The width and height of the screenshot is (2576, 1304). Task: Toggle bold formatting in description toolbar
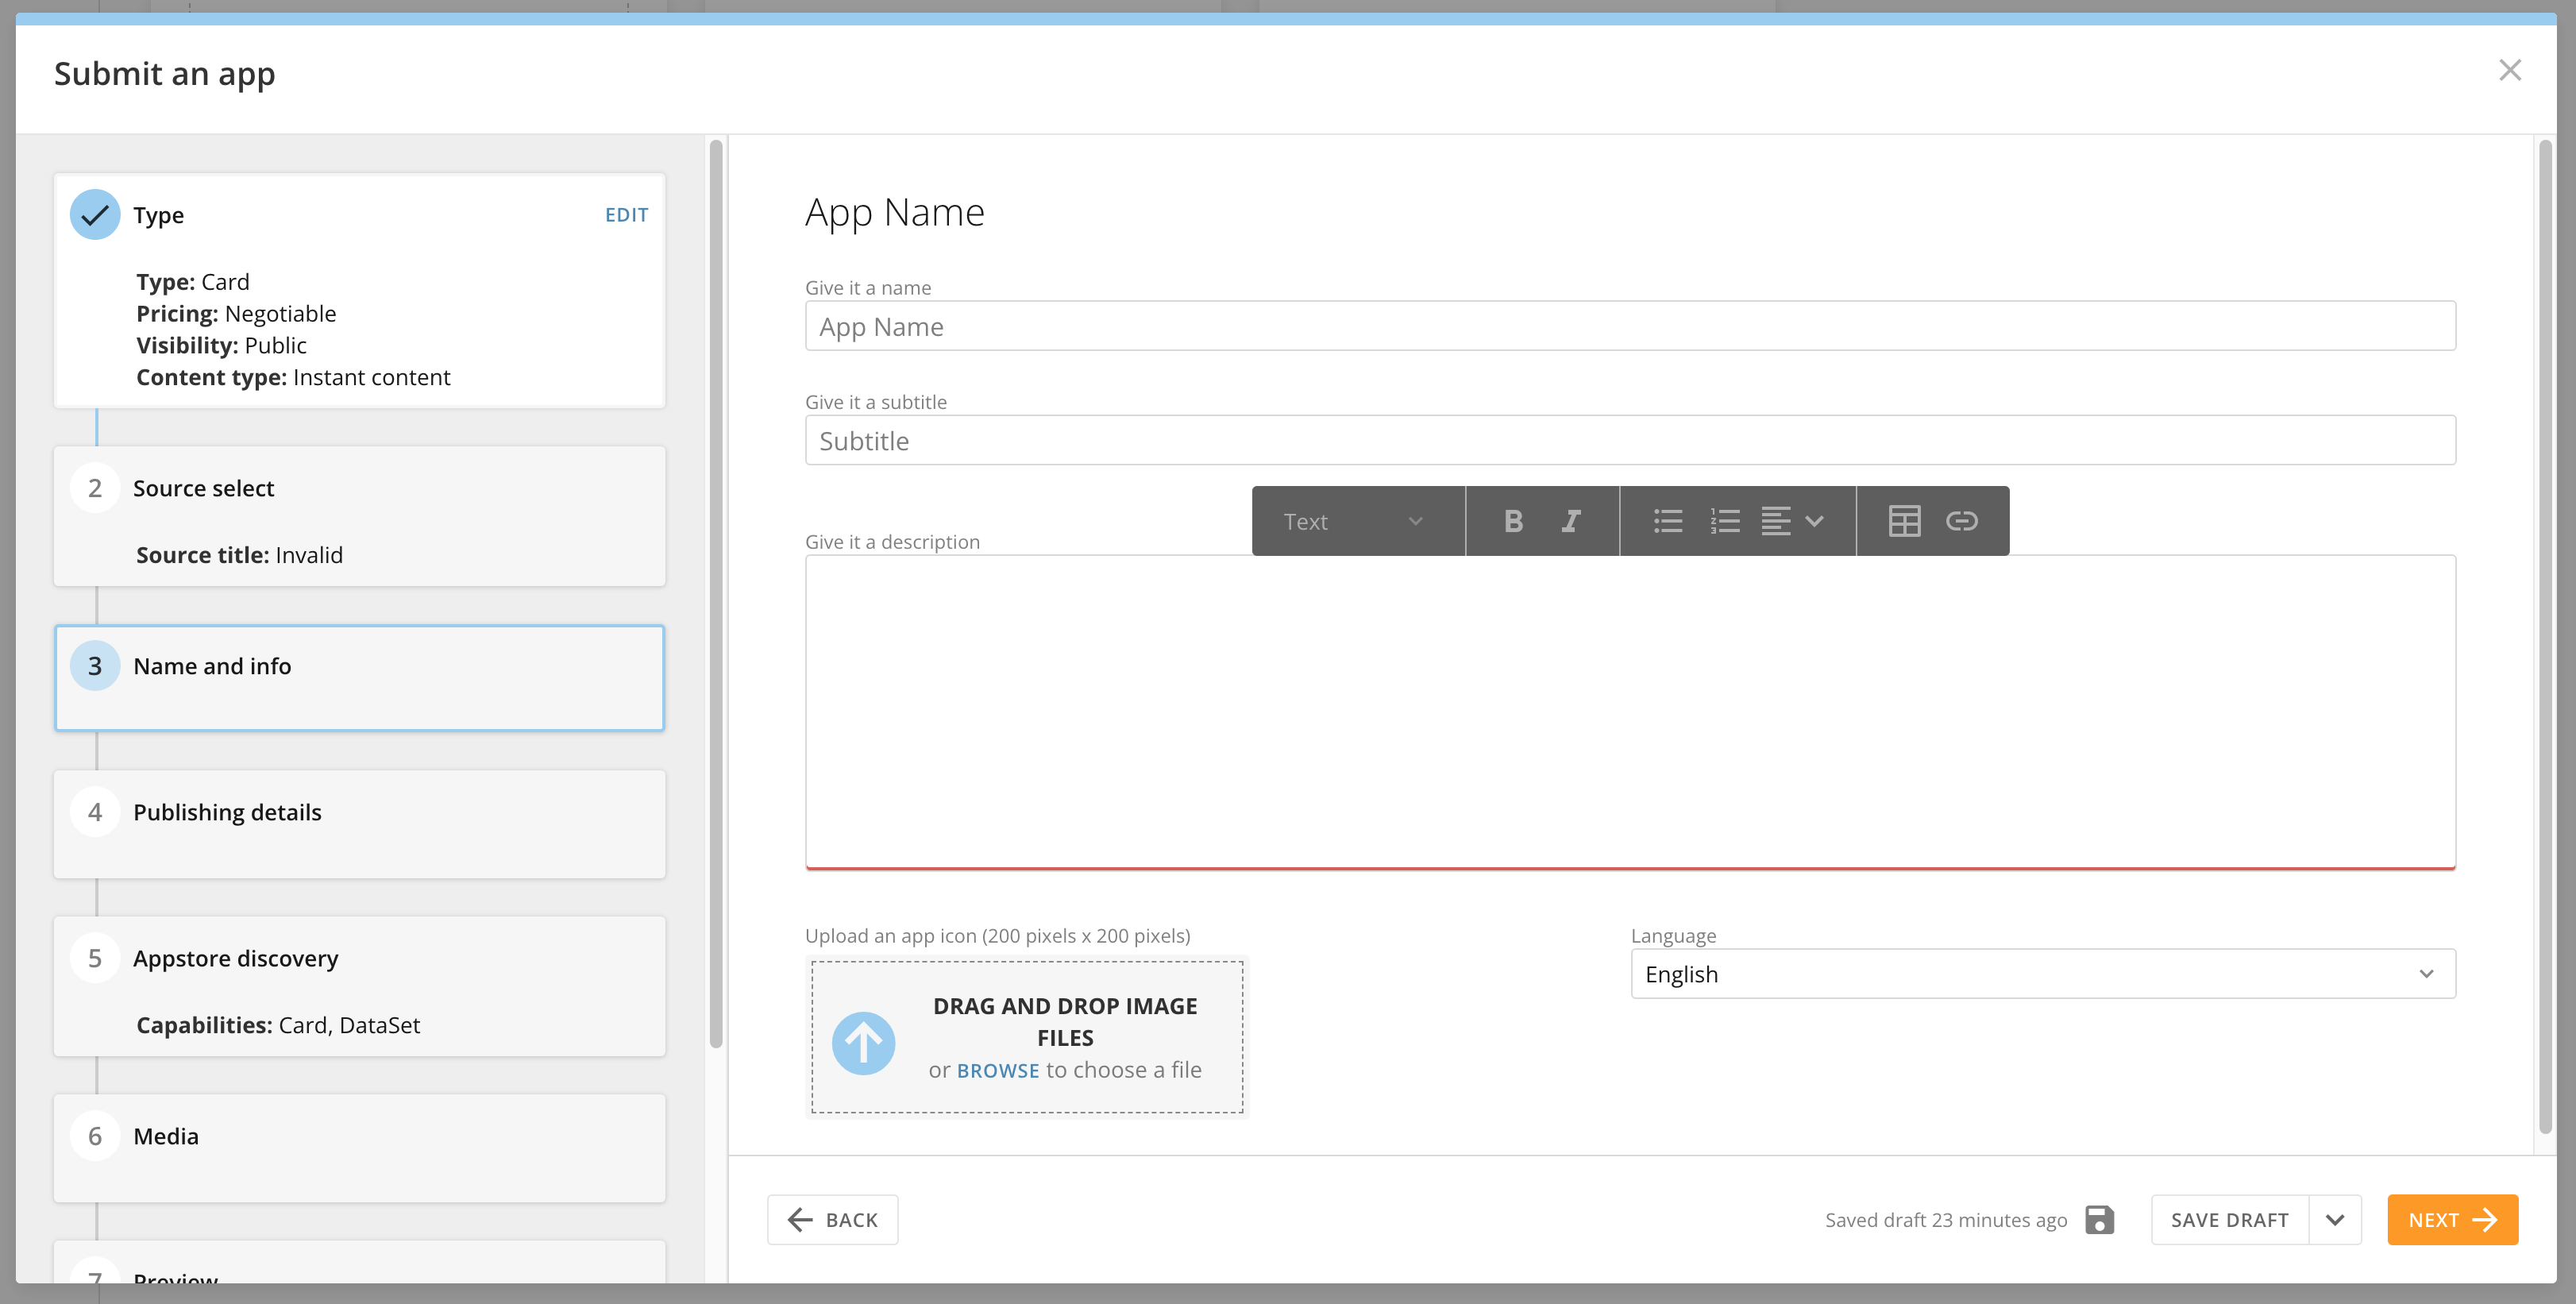[1513, 521]
